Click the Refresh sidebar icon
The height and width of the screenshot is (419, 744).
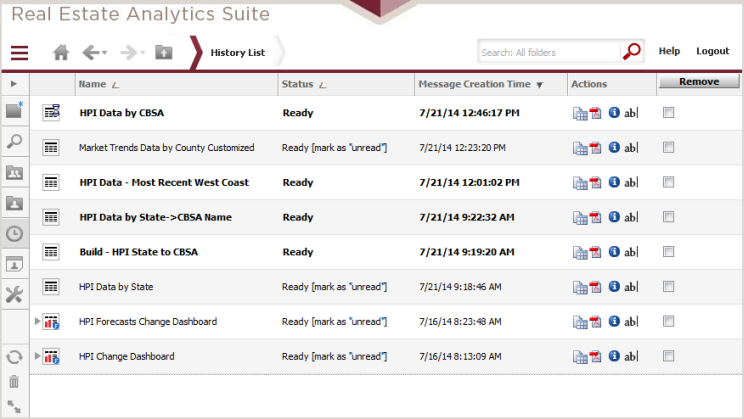[14, 357]
